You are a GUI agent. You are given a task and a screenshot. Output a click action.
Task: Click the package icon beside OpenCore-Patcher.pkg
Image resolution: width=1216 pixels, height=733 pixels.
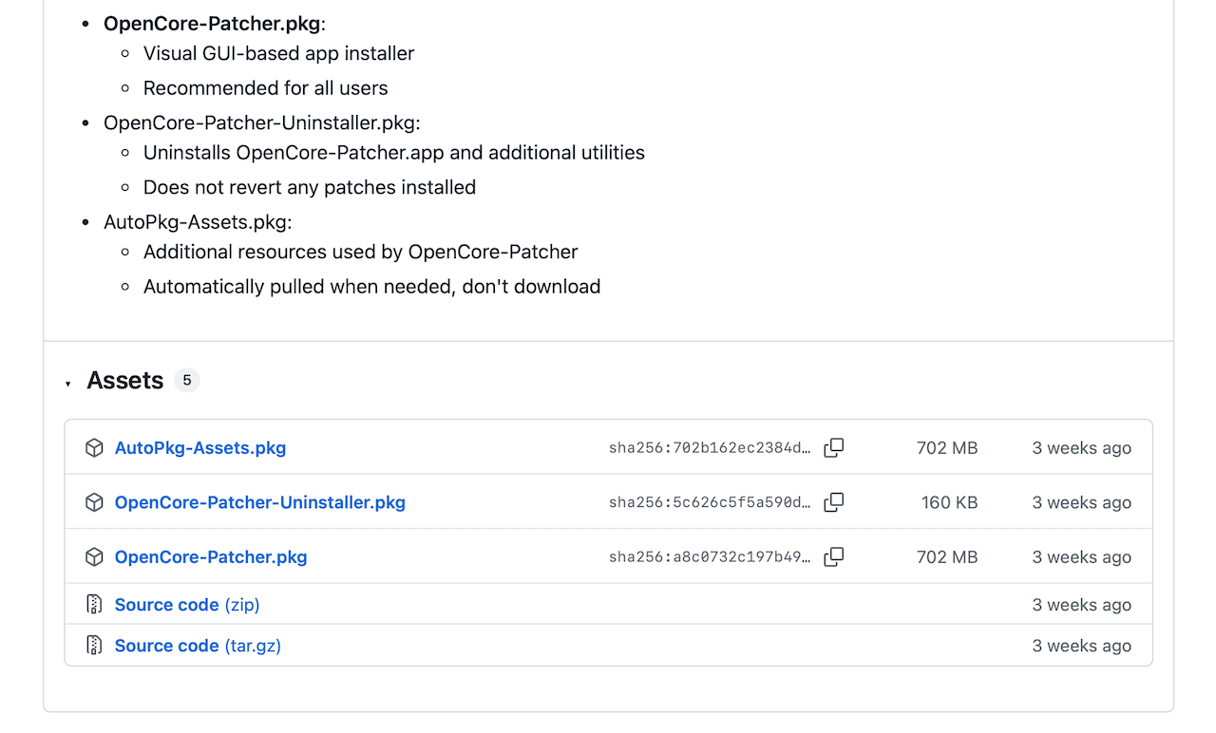(x=94, y=557)
